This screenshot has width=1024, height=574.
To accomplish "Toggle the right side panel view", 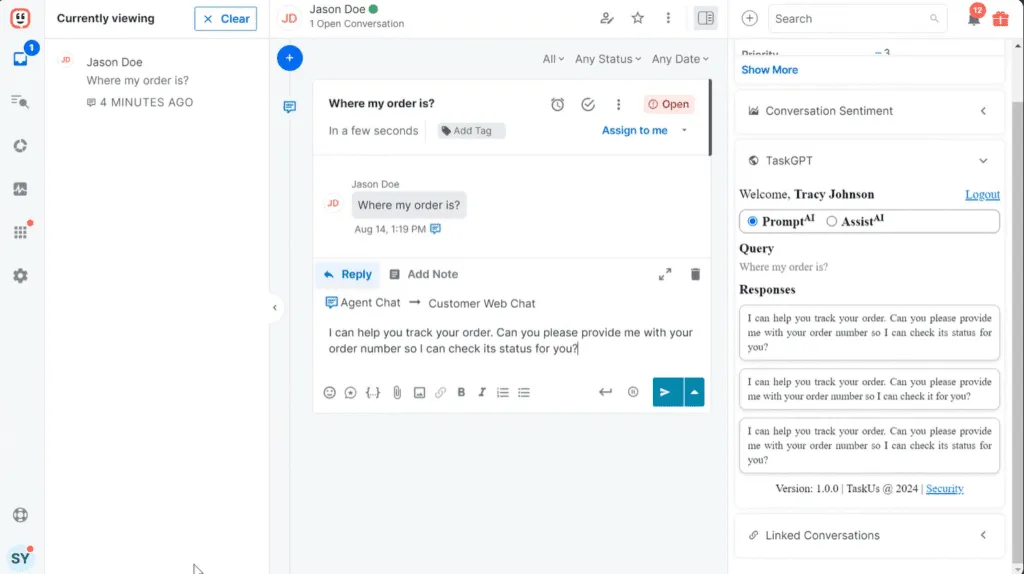I will (x=705, y=18).
